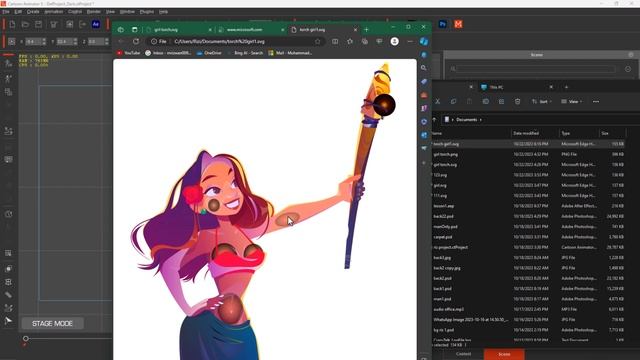
Task: Click the Cut icon in File Explorer toolbar
Action: pos(438,101)
